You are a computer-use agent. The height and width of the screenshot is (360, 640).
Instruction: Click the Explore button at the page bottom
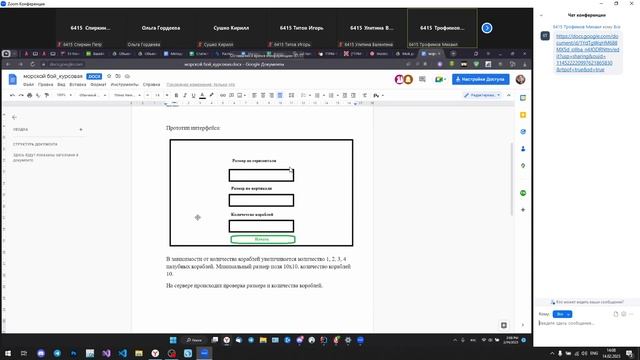coord(504,325)
